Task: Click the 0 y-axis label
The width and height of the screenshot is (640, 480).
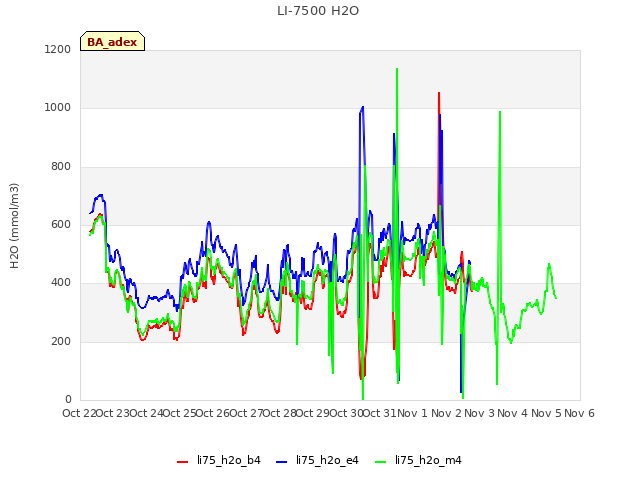Action: [x=68, y=400]
